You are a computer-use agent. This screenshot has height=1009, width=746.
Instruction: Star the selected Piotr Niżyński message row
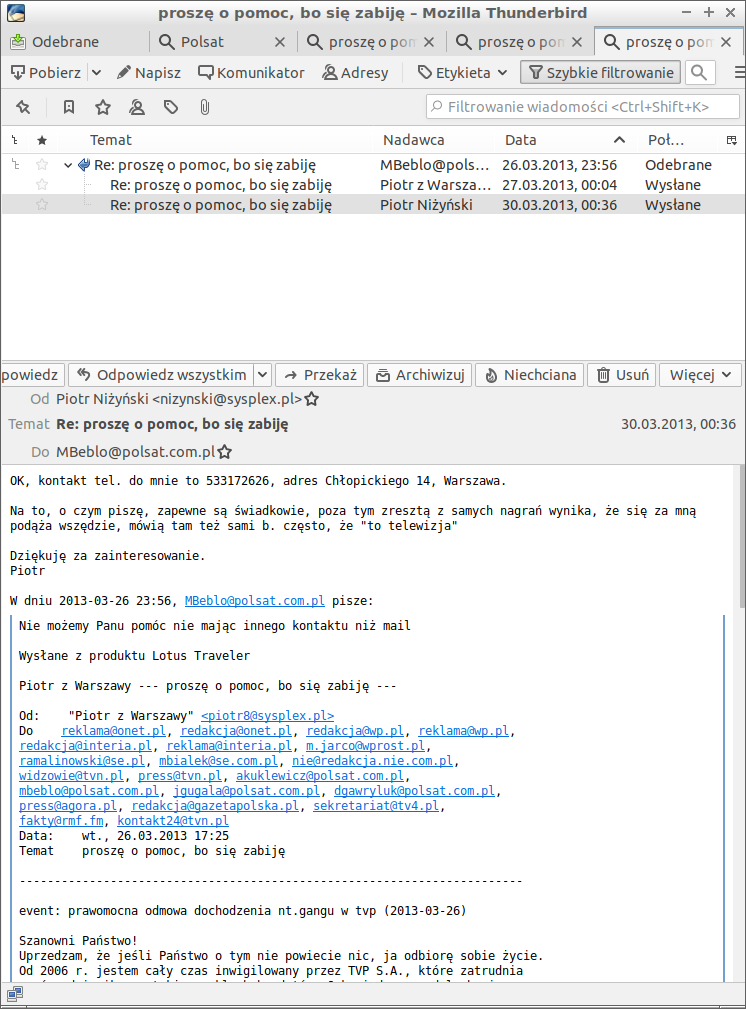42,205
